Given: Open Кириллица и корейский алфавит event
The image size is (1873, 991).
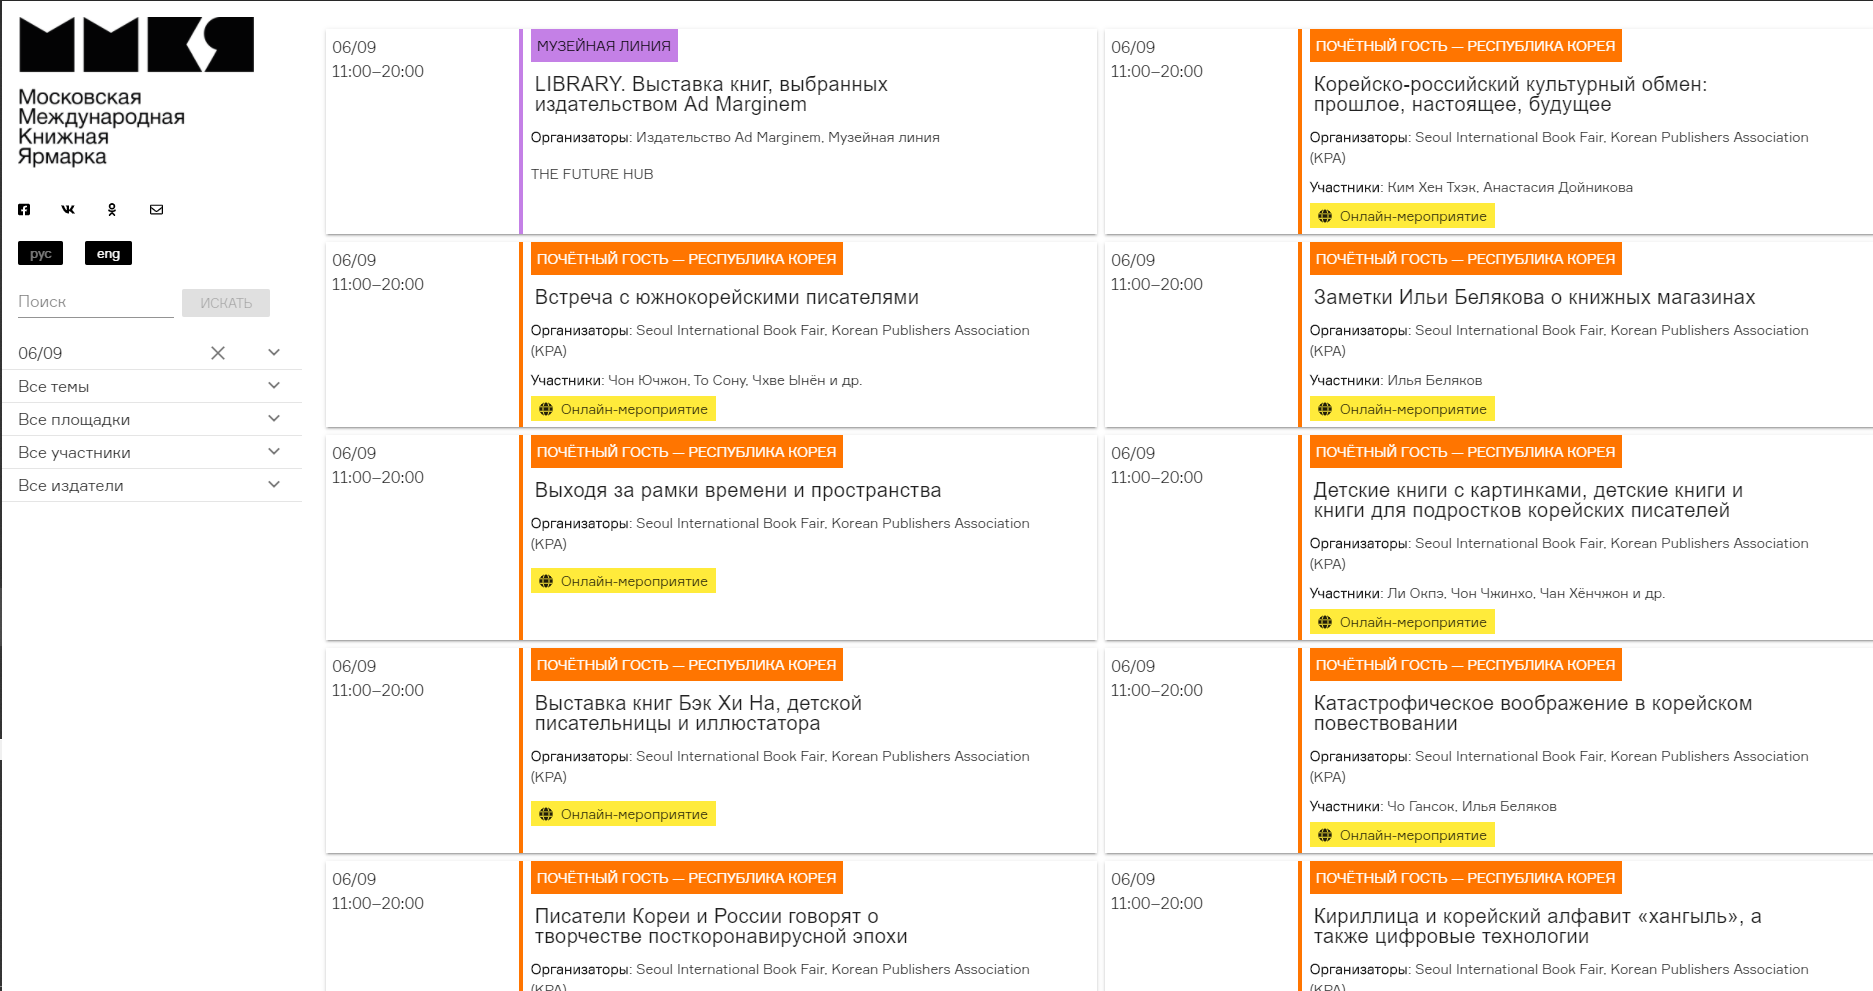Looking at the screenshot, I should 1537,926.
